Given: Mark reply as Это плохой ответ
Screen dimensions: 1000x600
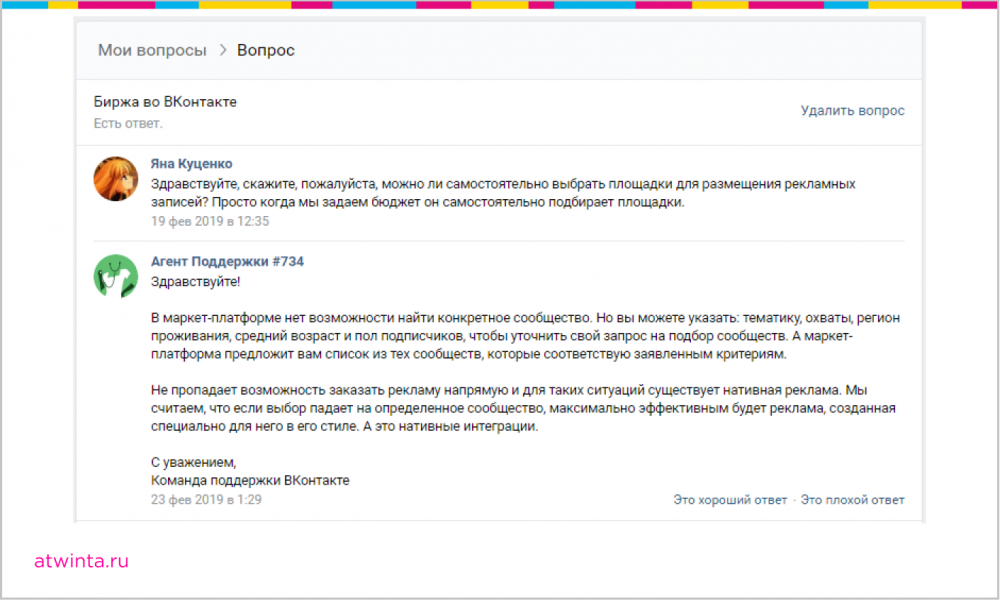Looking at the screenshot, I should tap(853, 500).
